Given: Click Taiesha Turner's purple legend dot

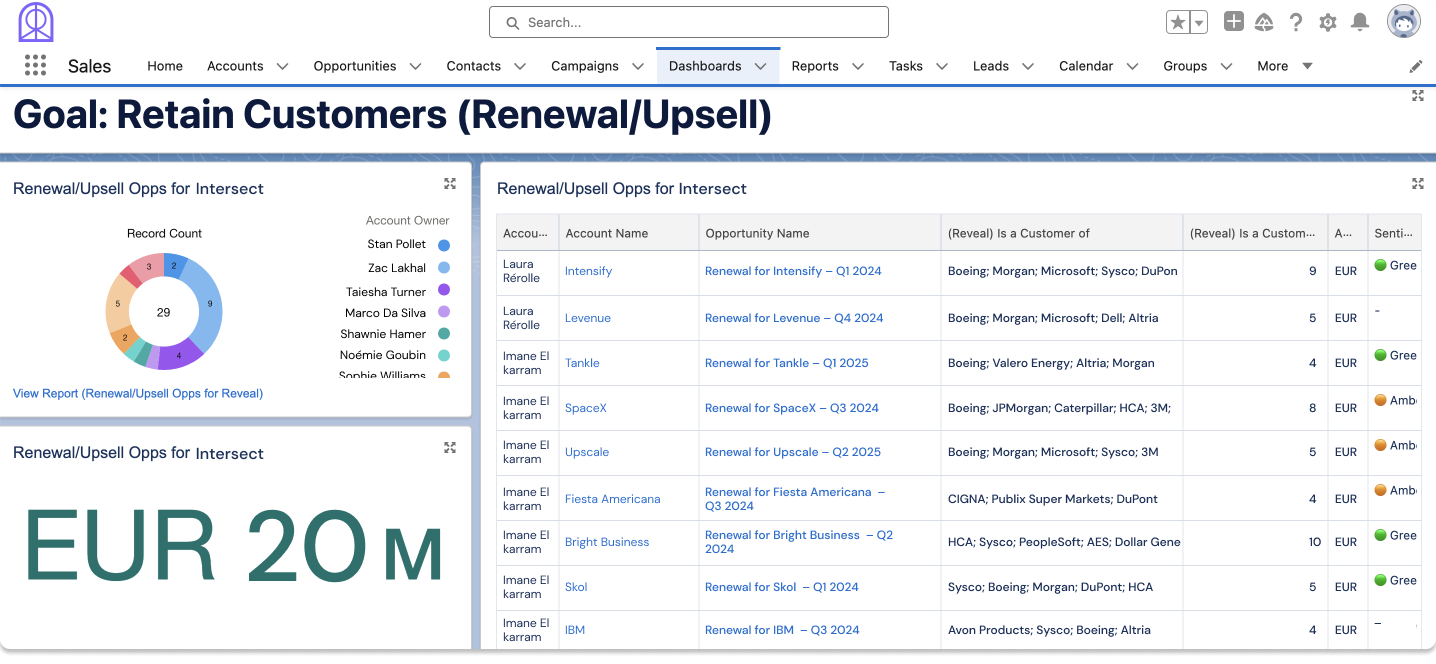Looking at the screenshot, I should [x=444, y=292].
